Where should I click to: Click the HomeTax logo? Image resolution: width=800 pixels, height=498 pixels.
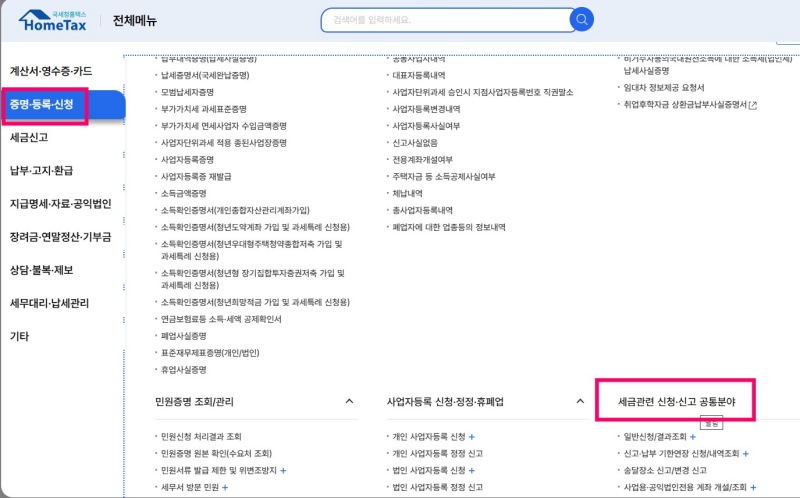(x=53, y=20)
